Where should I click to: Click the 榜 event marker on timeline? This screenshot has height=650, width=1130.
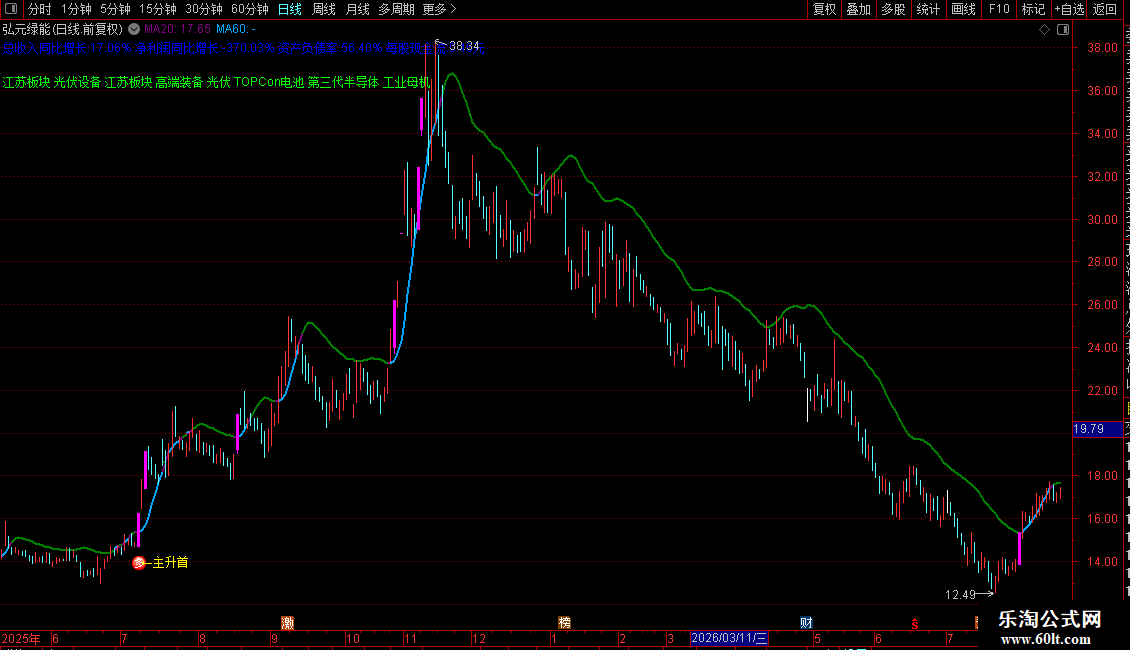[x=564, y=623]
